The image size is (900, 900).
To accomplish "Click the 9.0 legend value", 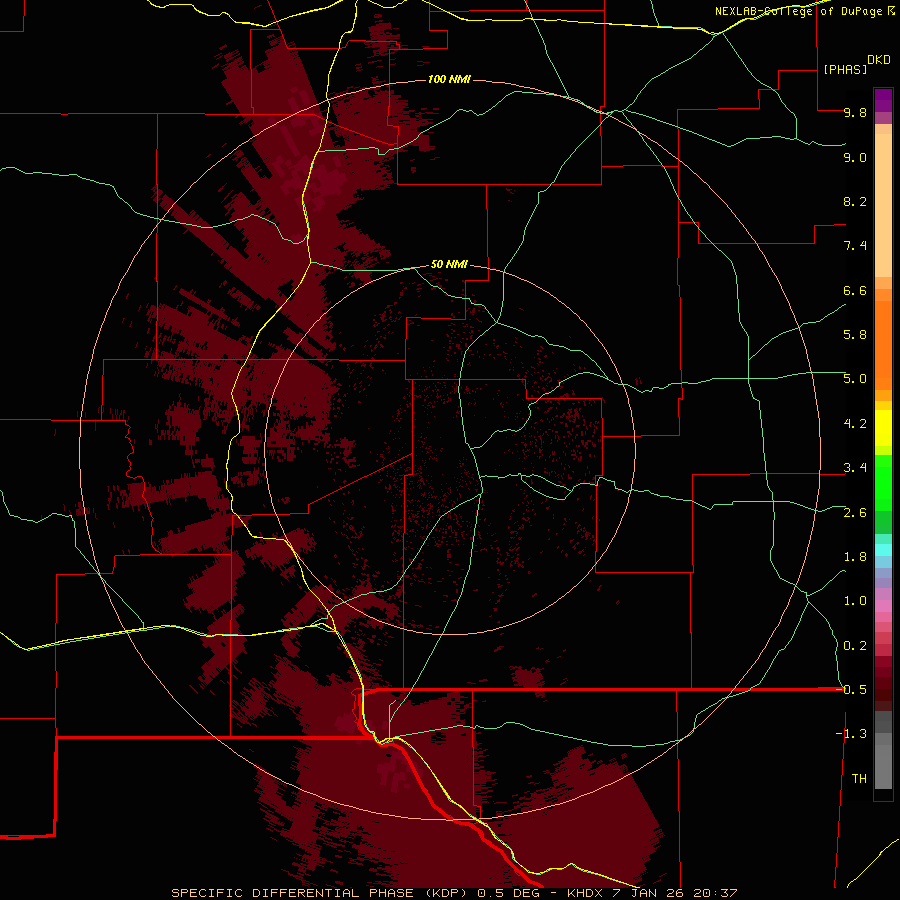I will click(x=855, y=157).
